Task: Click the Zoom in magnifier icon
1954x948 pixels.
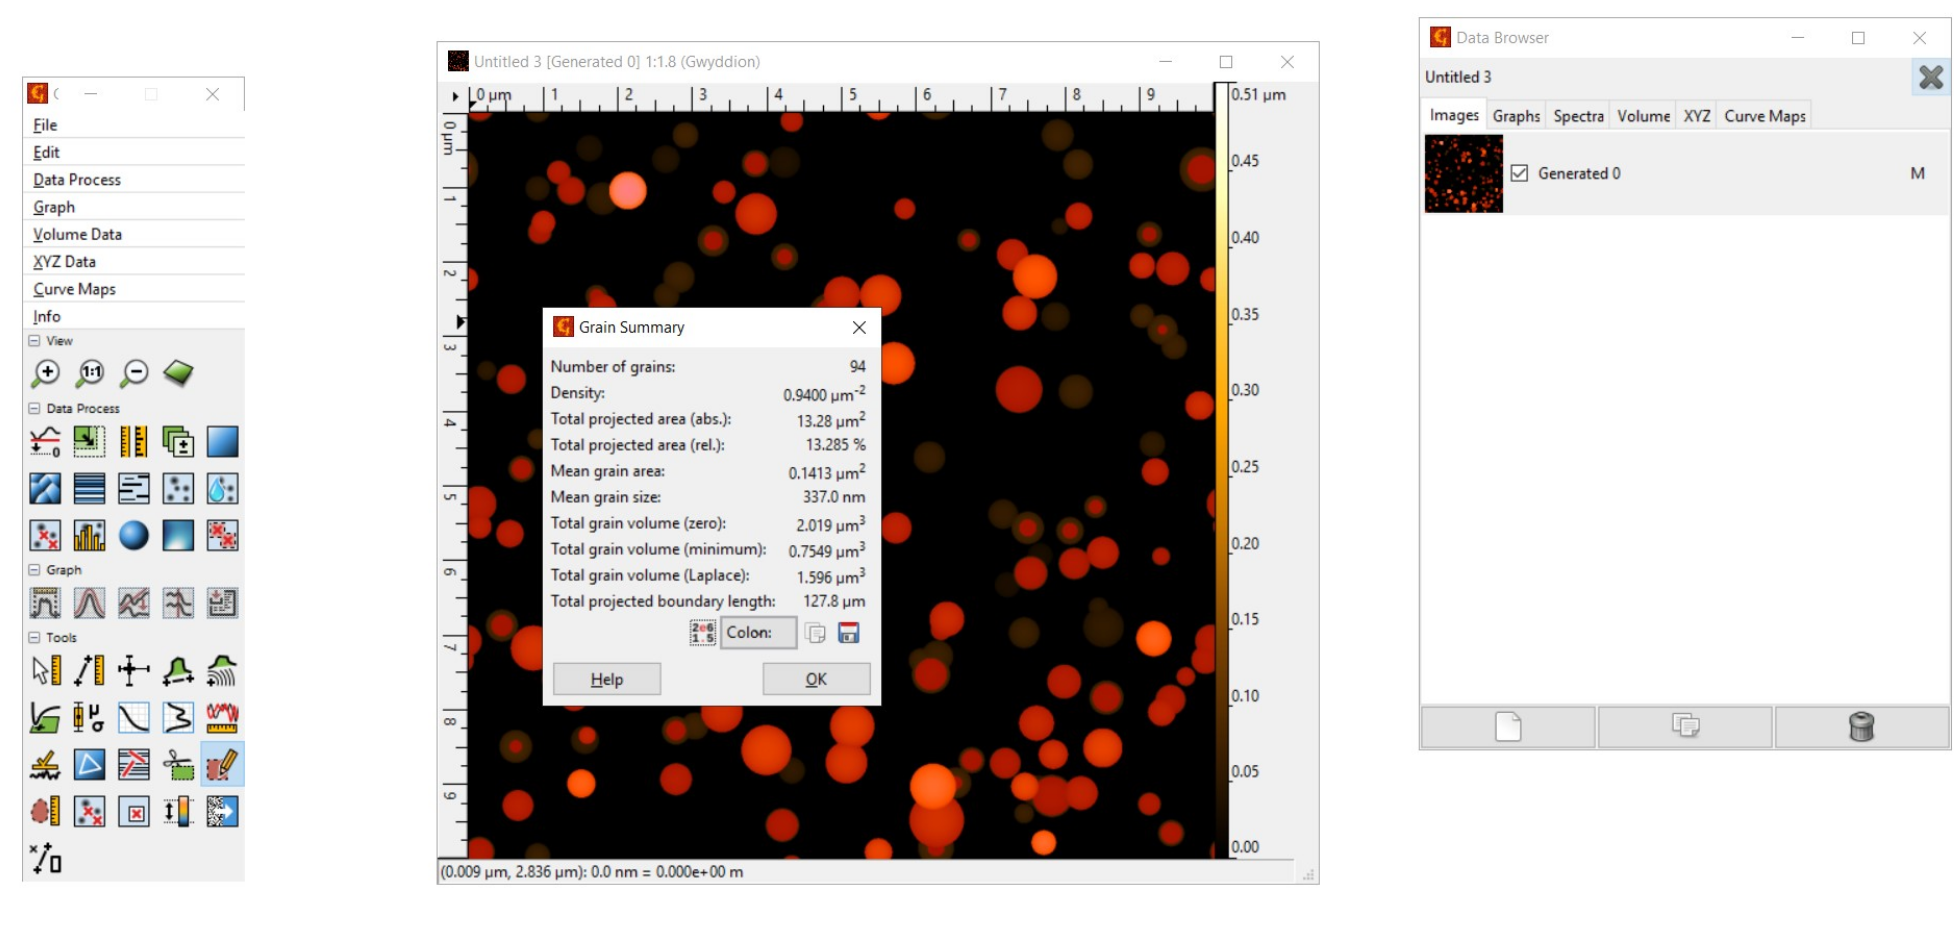Action: click(46, 374)
